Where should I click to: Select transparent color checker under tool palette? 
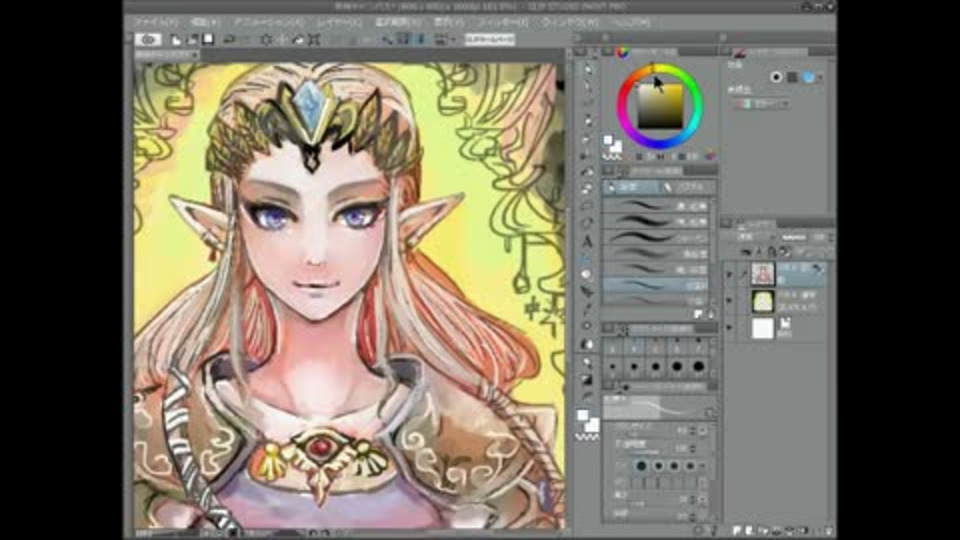[x=587, y=437]
